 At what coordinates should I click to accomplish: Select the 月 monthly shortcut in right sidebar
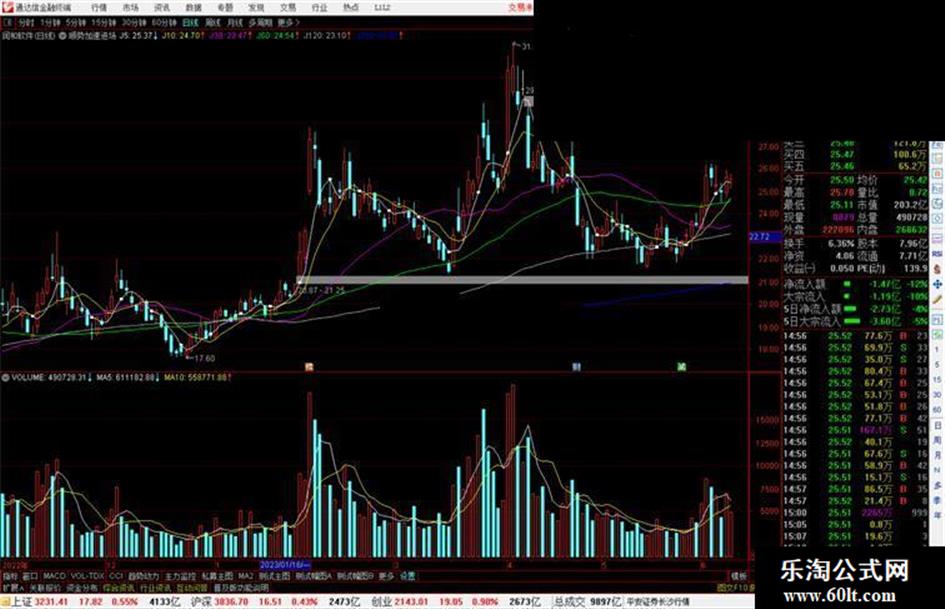938,455
